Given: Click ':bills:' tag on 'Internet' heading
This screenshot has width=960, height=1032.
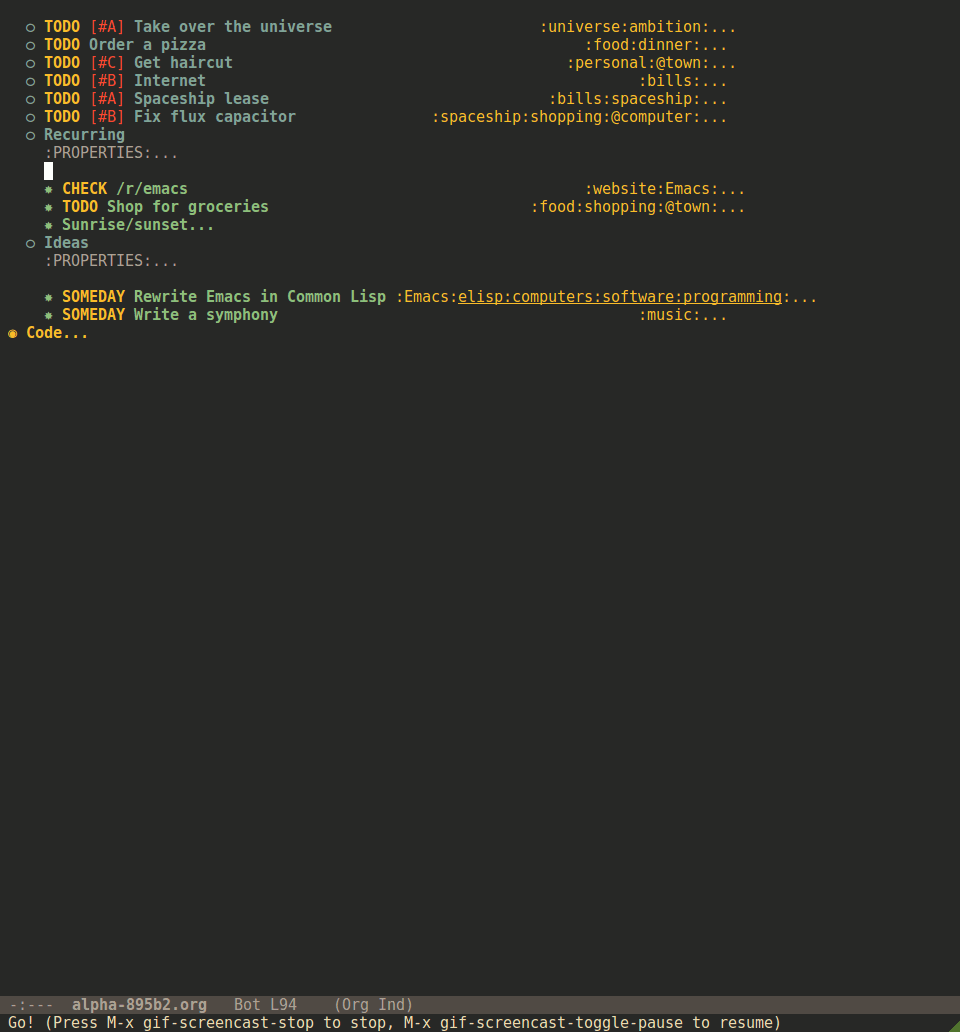Looking at the screenshot, I should click(x=670, y=81).
